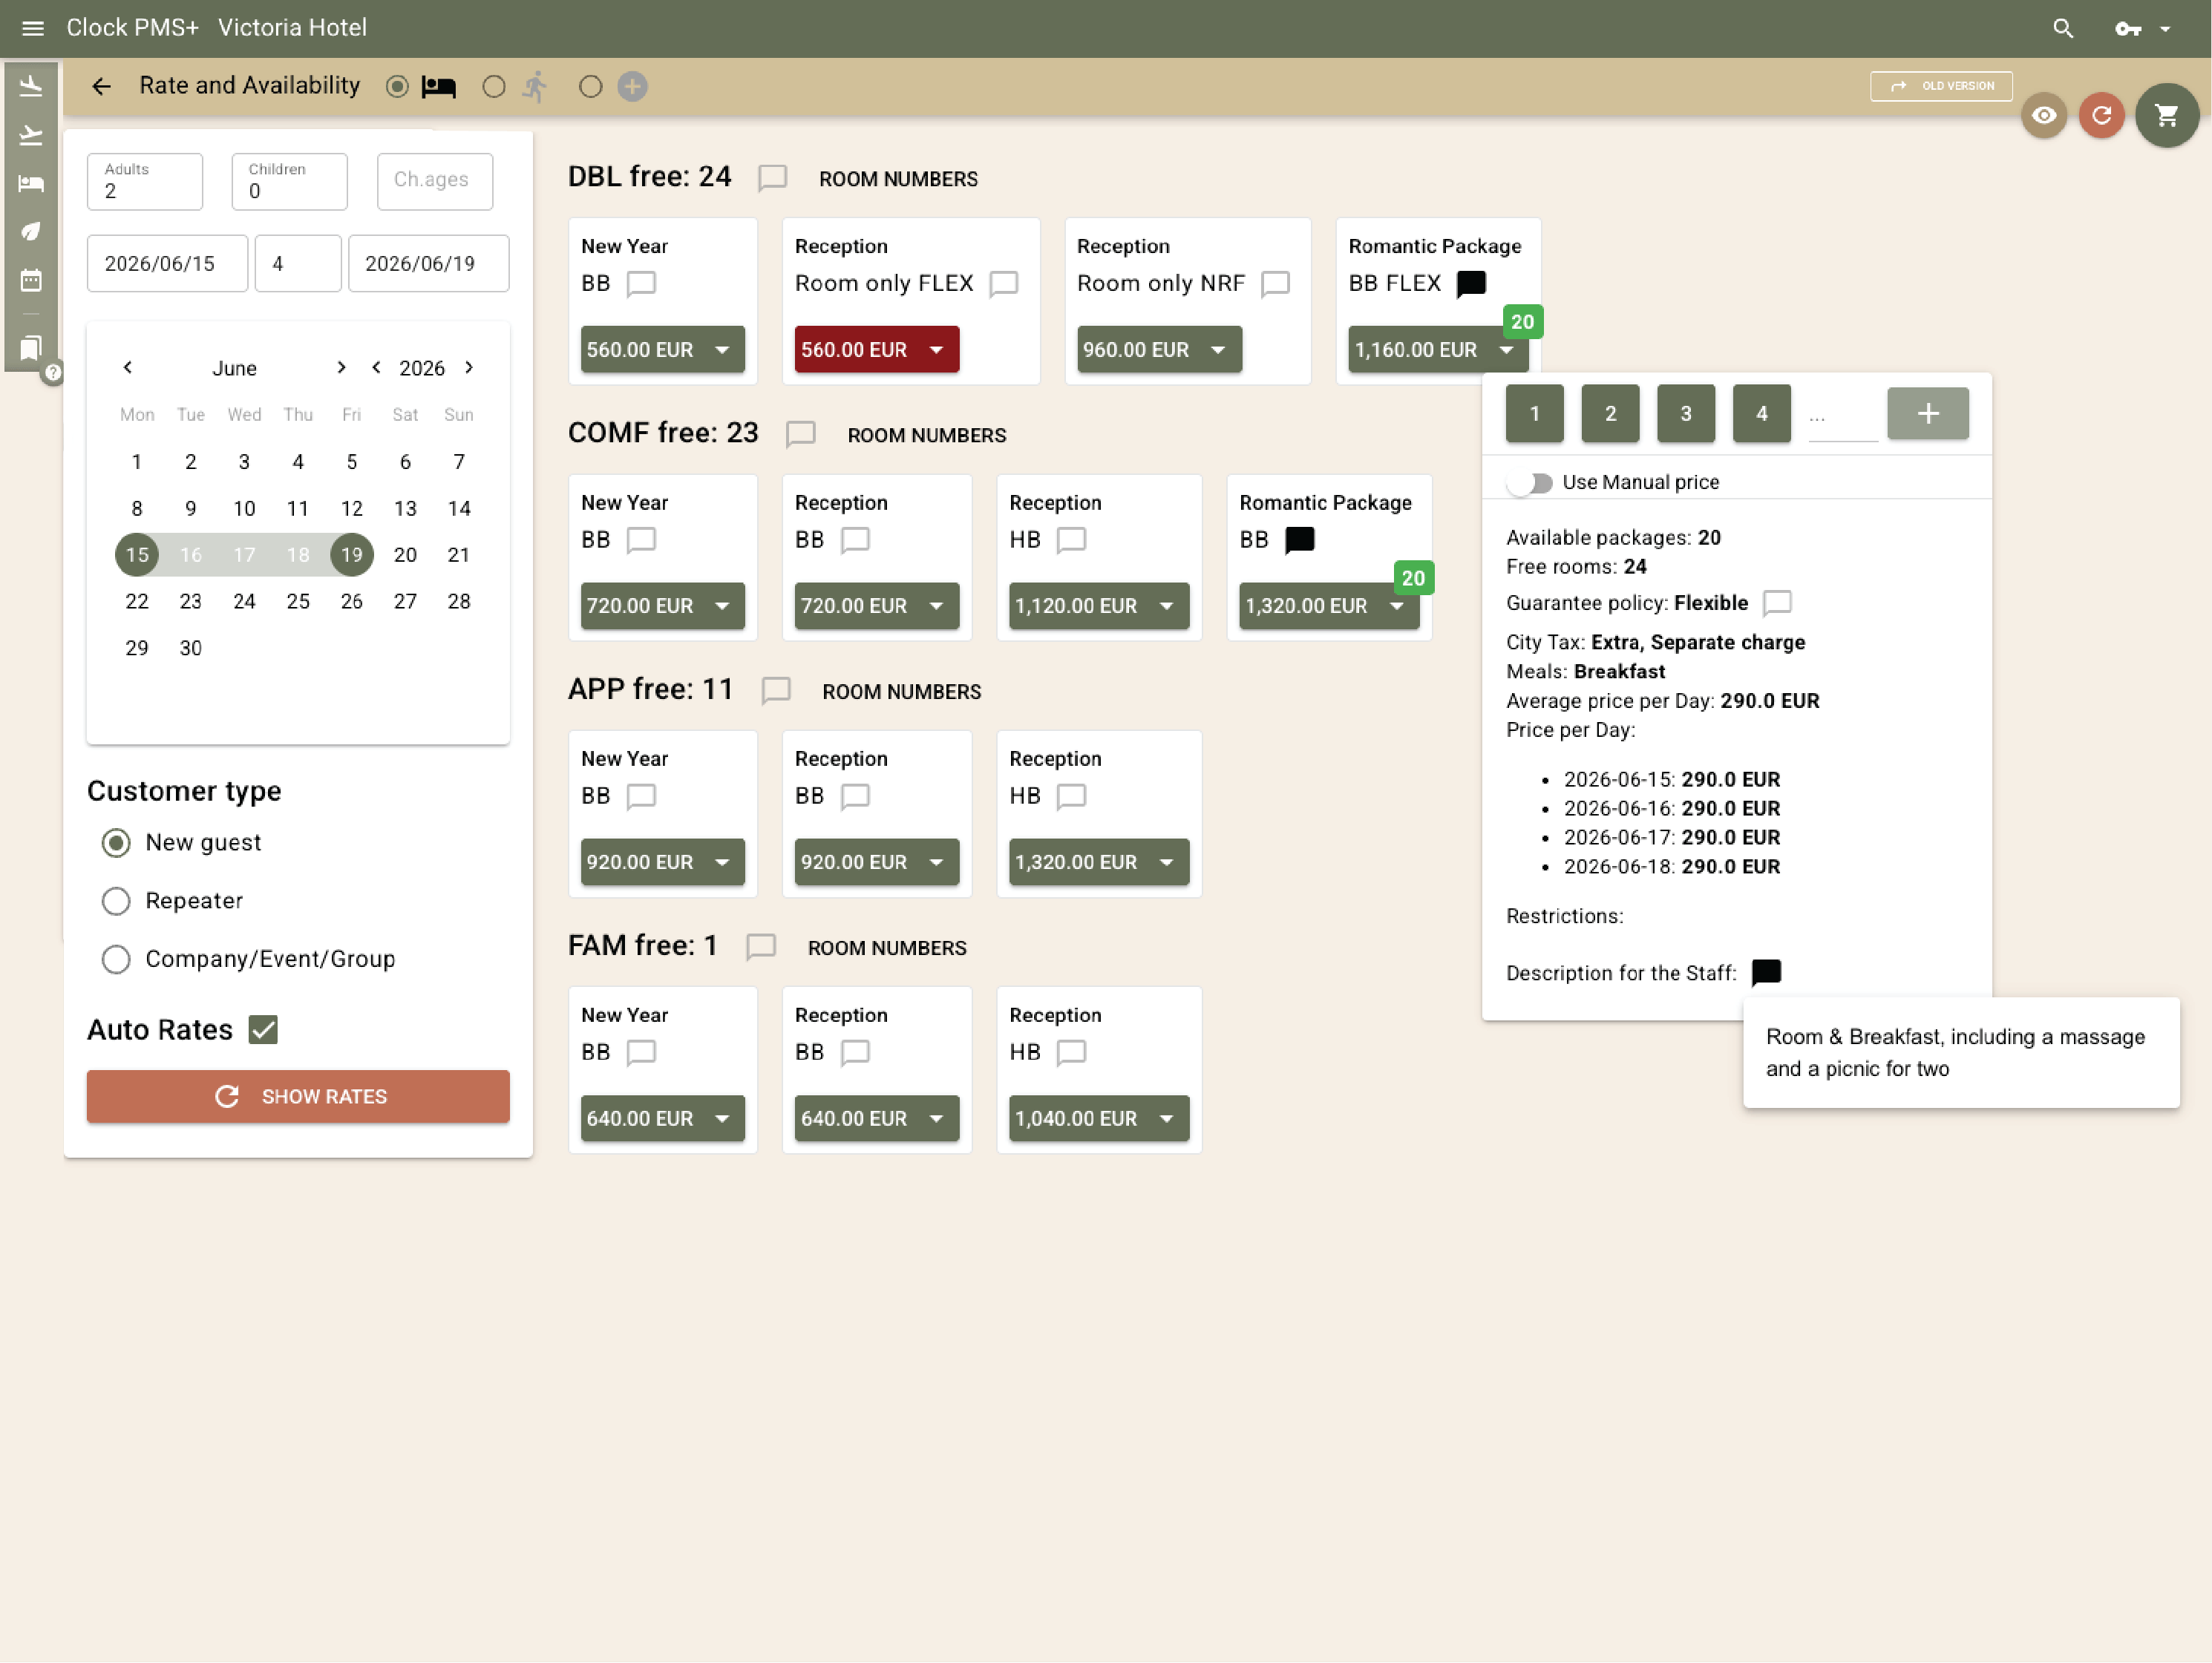The image size is (2212, 1663).
Task: Choose quantity 1 in package popup
Action: 1534,413
